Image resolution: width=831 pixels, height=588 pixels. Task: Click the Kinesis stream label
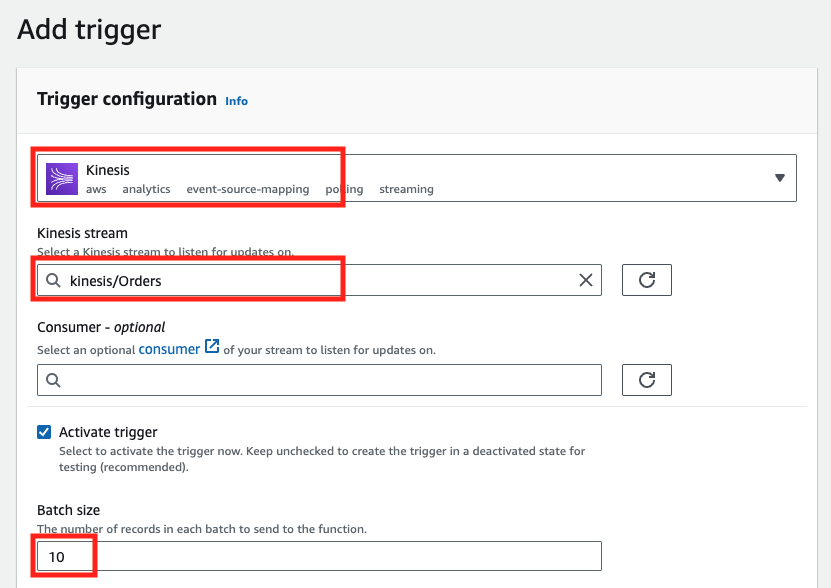coord(82,233)
